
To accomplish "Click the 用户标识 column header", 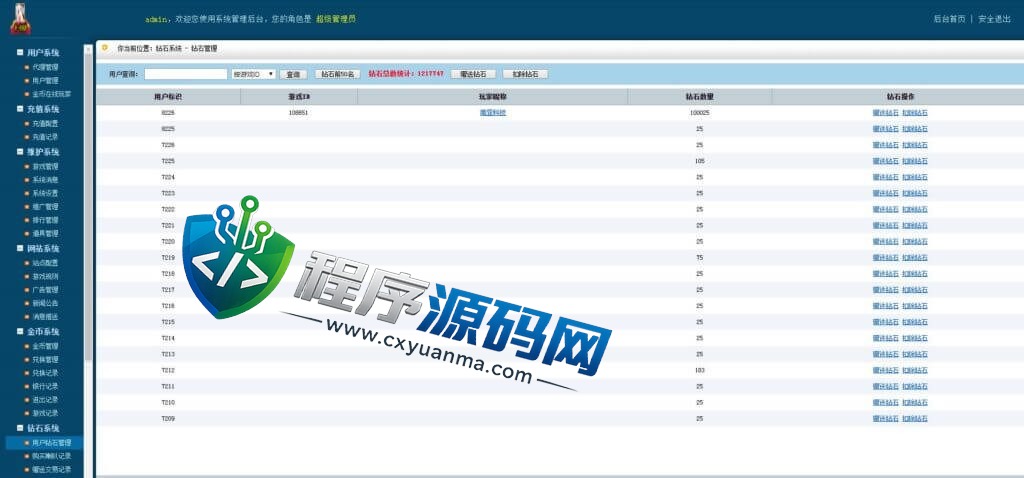I will click(168, 97).
